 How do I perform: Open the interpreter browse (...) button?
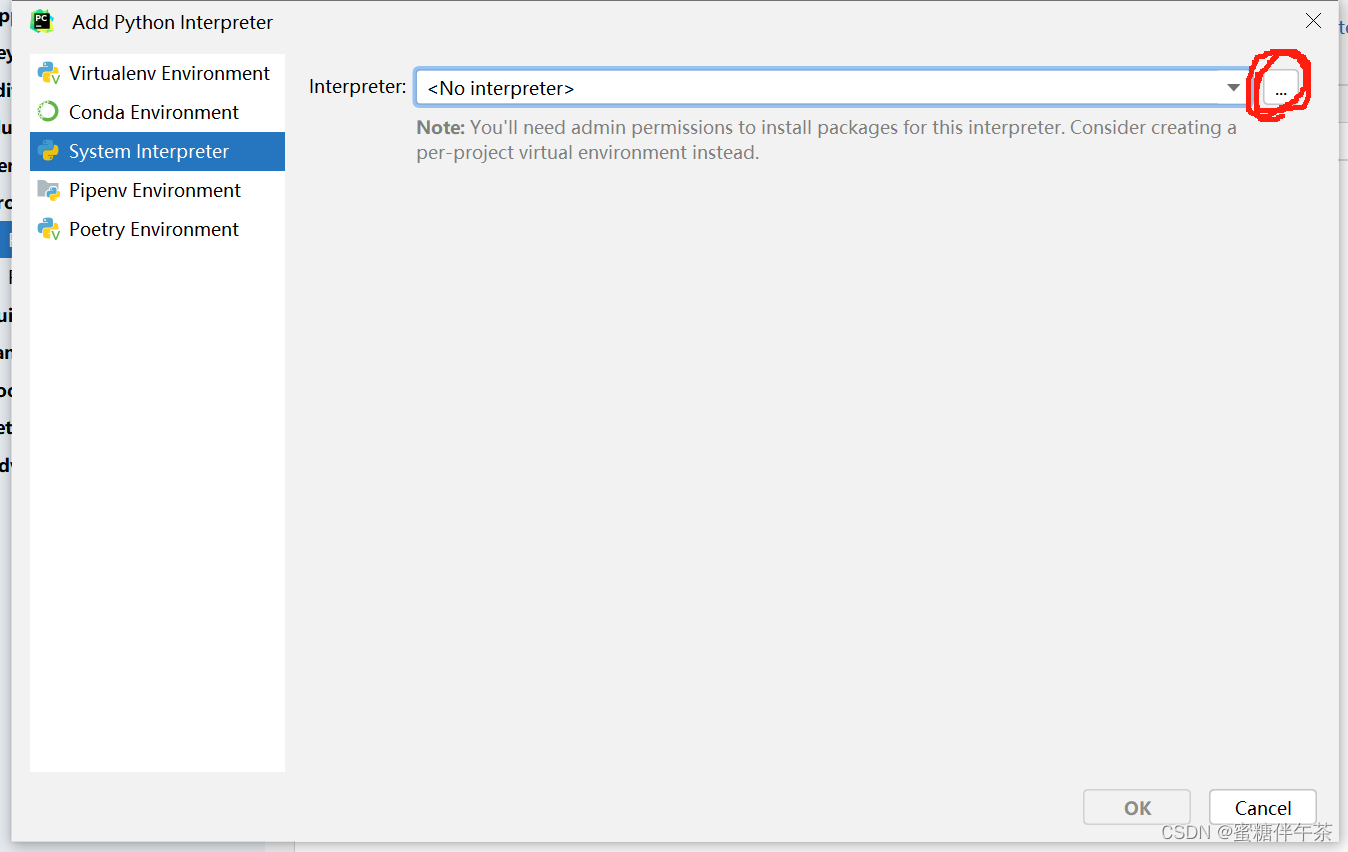tap(1281, 88)
